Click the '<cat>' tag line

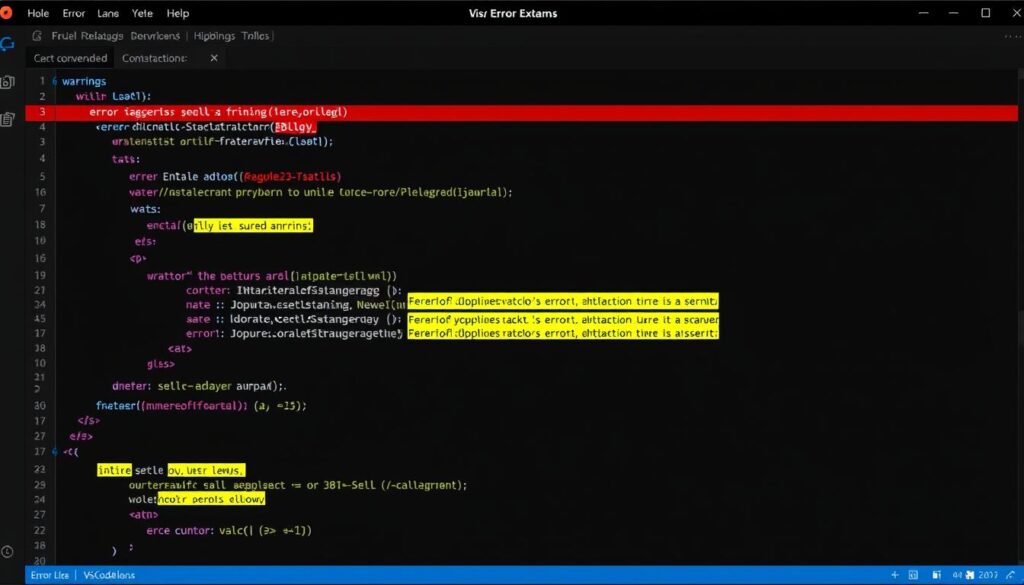point(180,349)
